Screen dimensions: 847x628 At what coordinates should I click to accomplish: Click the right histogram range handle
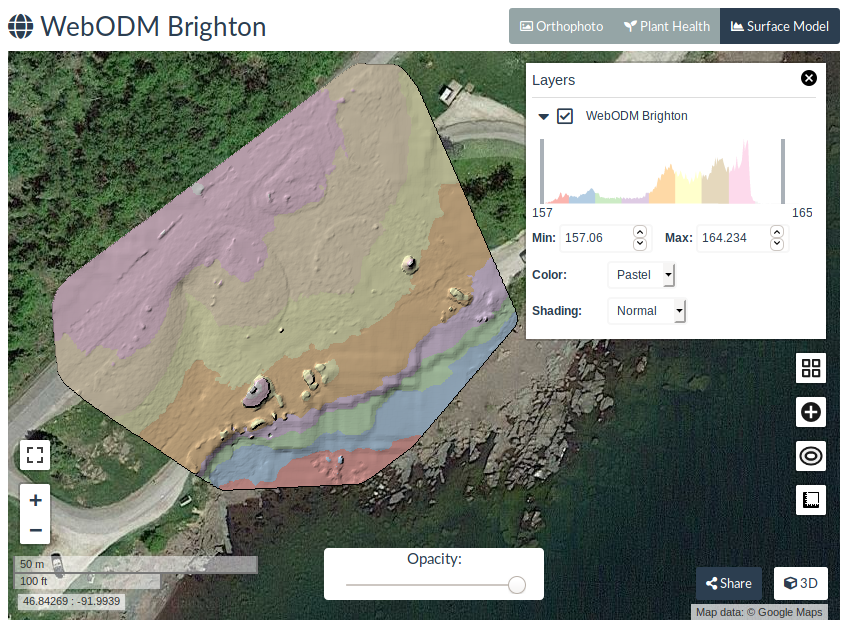tap(783, 171)
